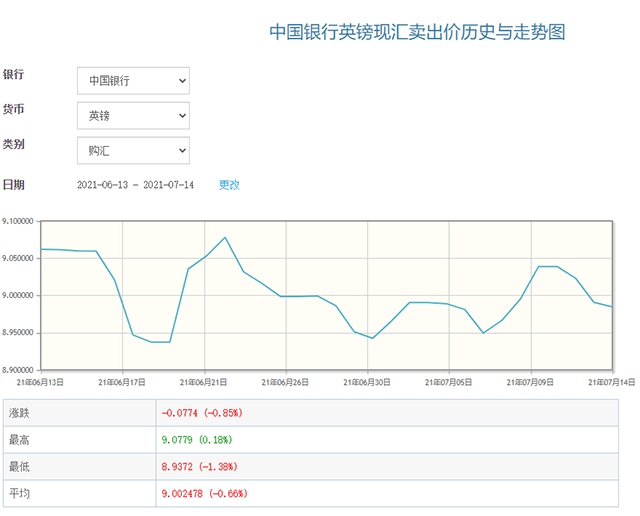The width and height of the screenshot is (640, 516).
Task: Click x-axis label 21年06月21日
Action: click(203, 383)
